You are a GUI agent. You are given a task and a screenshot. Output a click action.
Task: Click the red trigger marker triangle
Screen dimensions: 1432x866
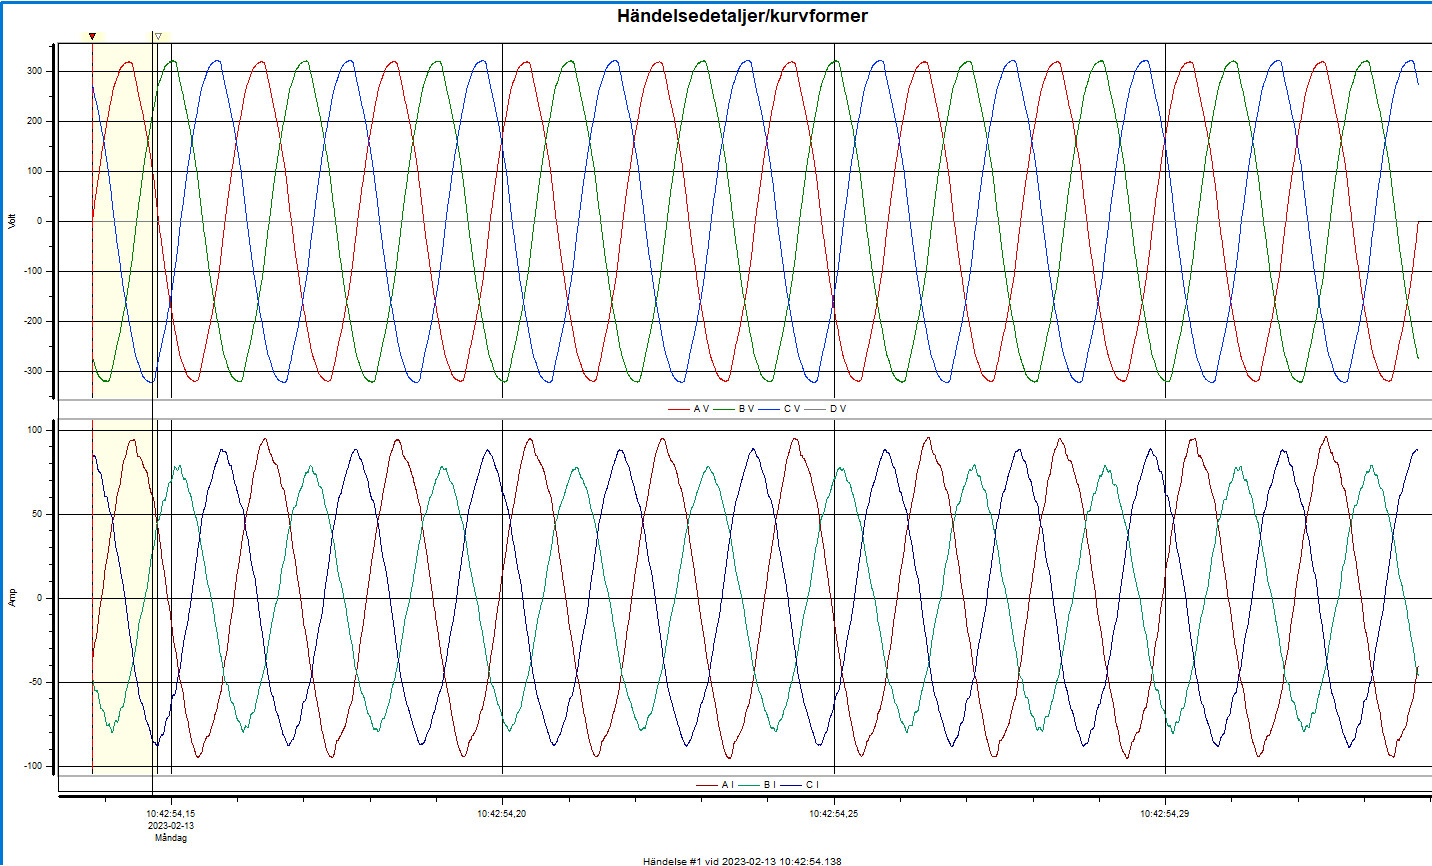pyautogui.click(x=92, y=37)
